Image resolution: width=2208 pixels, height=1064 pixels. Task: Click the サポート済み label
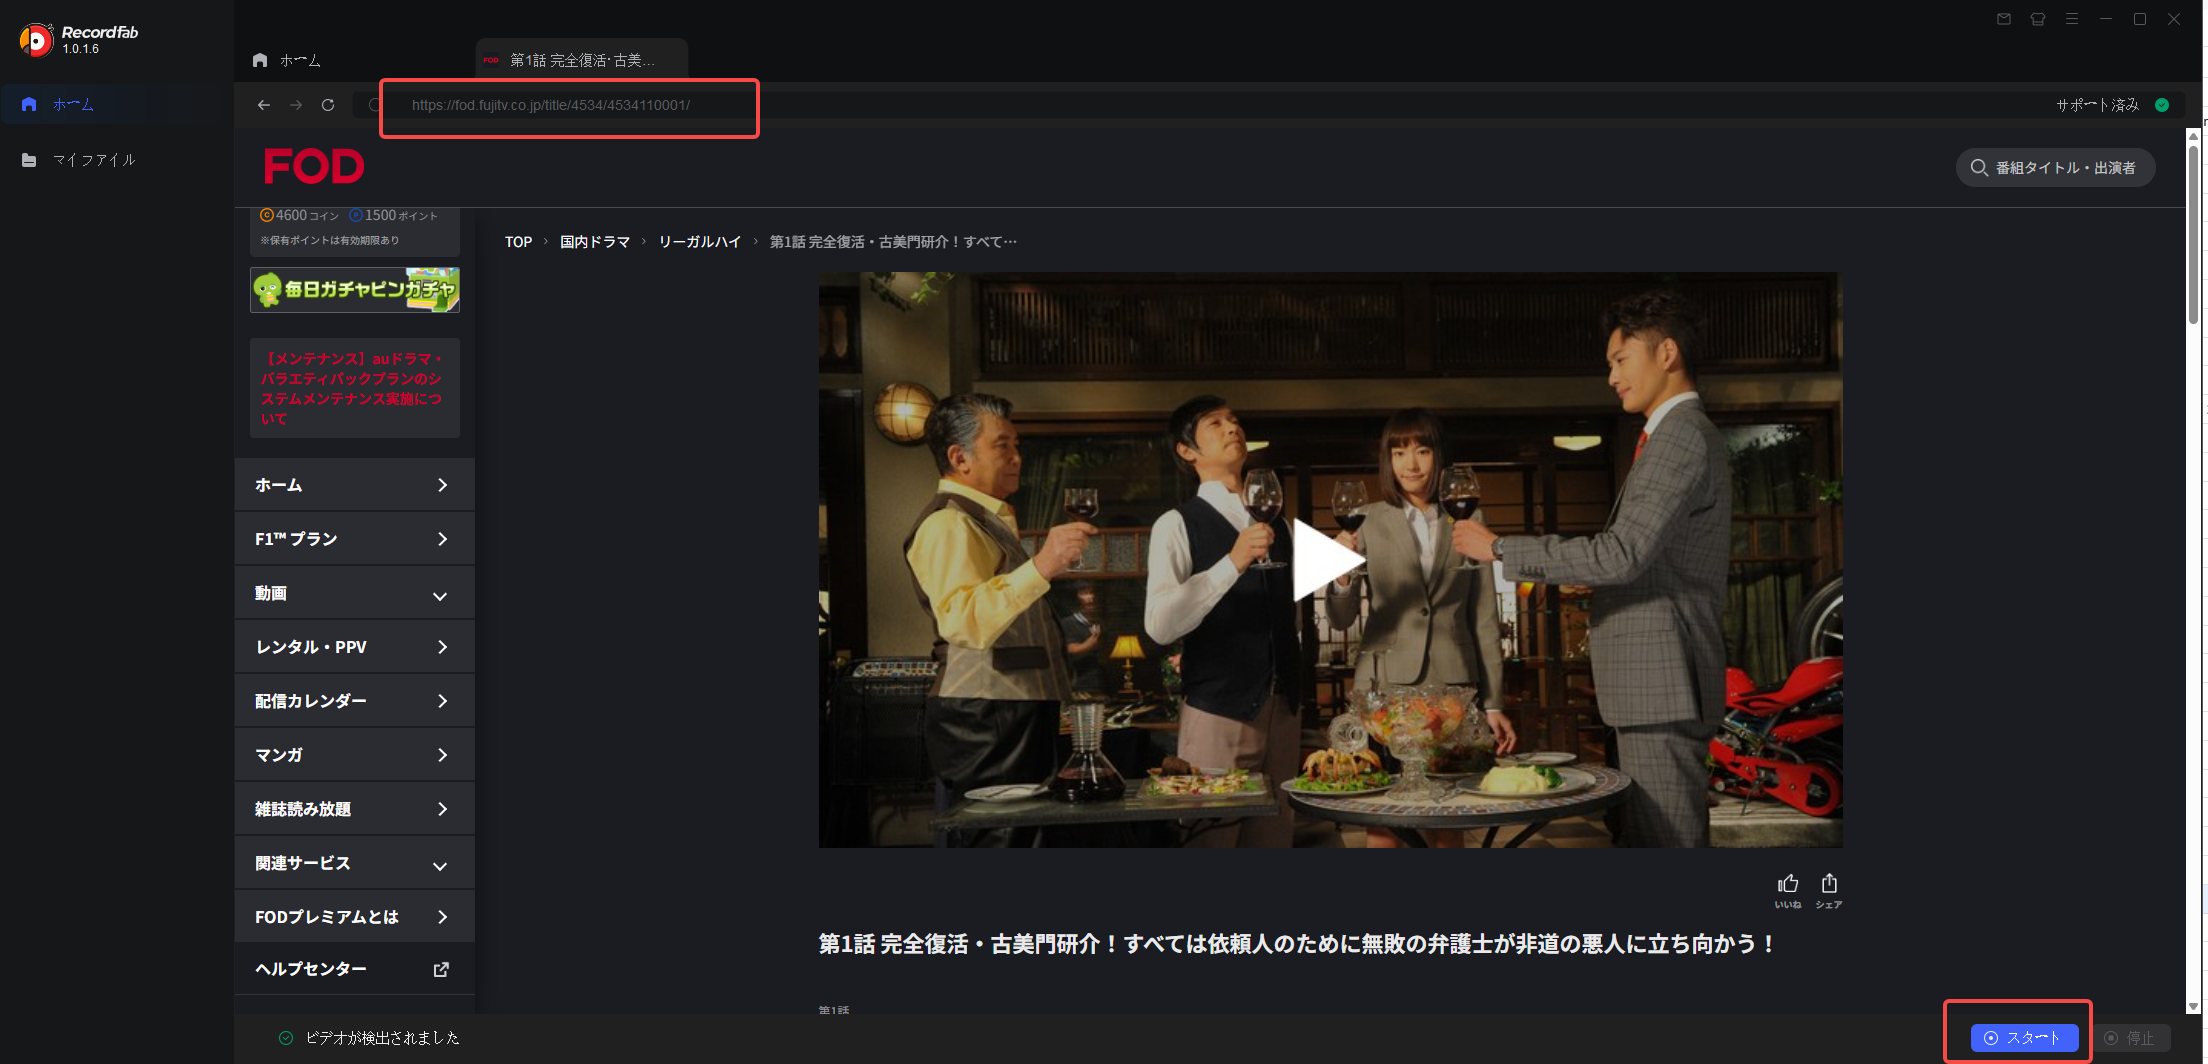click(x=2097, y=105)
